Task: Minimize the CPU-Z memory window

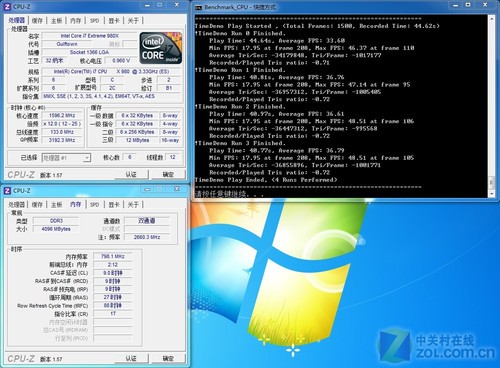Action: point(147,189)
